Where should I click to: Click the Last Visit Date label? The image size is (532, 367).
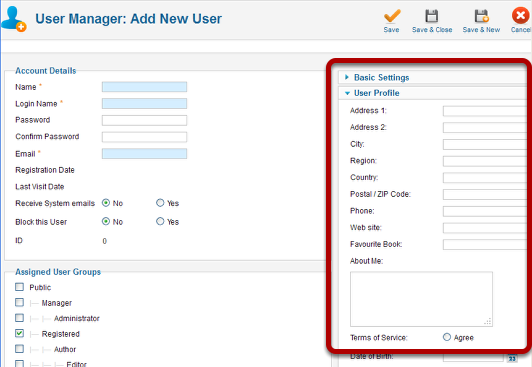[40, 187]
